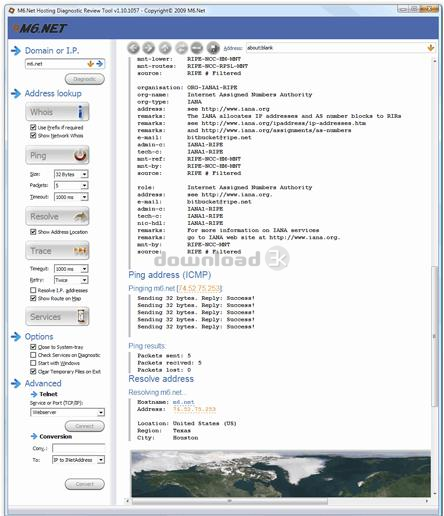Enable Start with Windows option
Image resolution: width=444 pixels, height=516 pixels.
pos(33,363)
